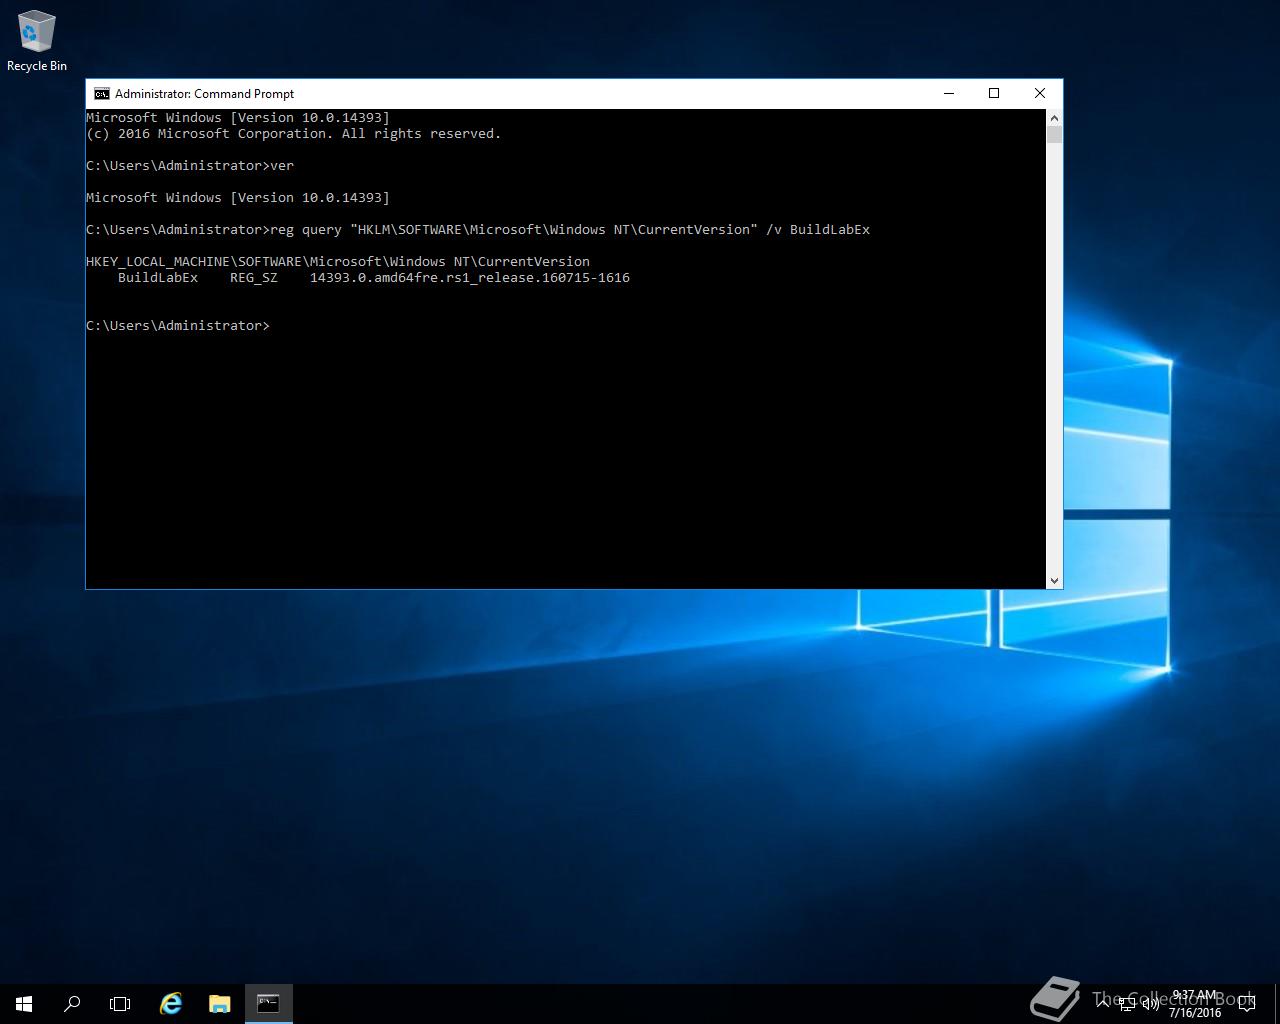The height and width of the screenshot is (1024, 1280).
Task: Open File Explorer from the taskbar
Action: pyautogui.click(x=220, y=1003)
